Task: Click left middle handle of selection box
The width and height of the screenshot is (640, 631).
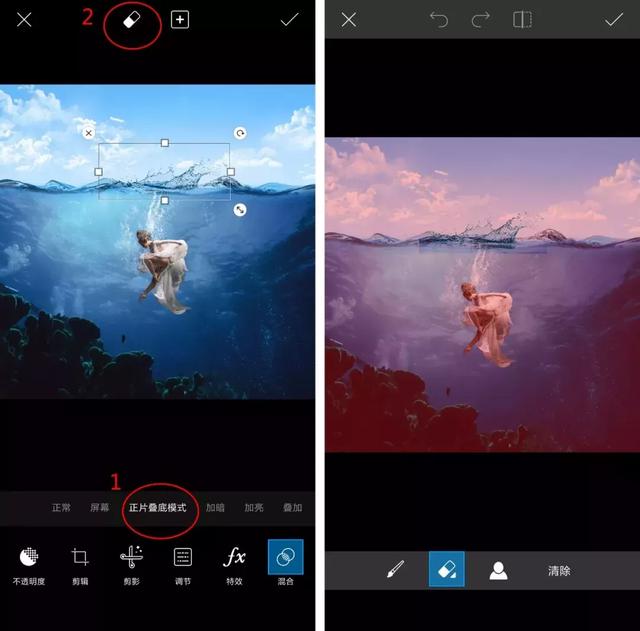Action: 98,172
